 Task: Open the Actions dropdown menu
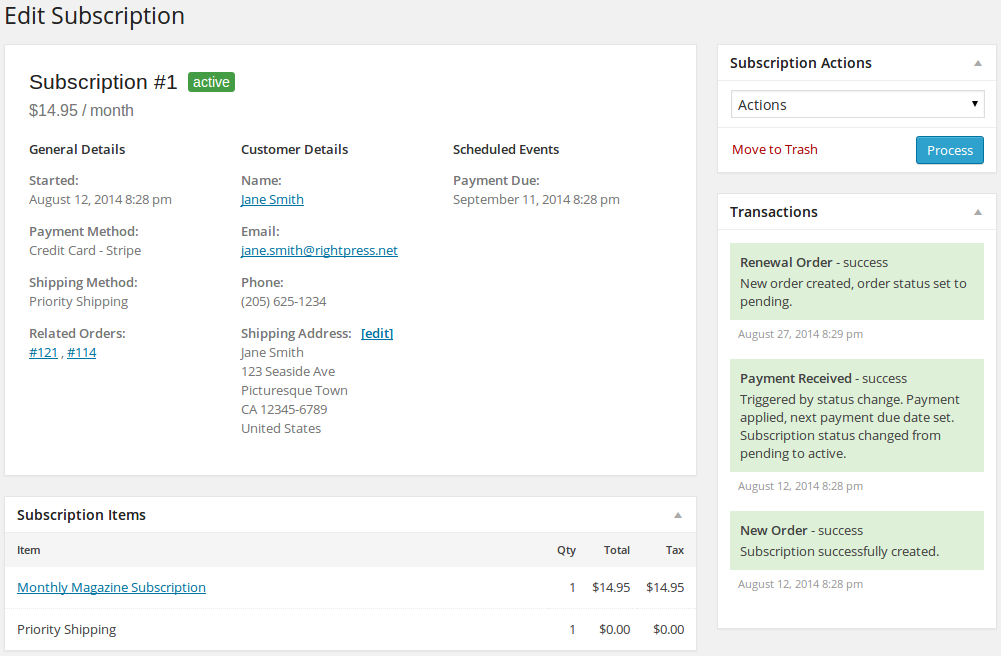click(x=857, y=105)
